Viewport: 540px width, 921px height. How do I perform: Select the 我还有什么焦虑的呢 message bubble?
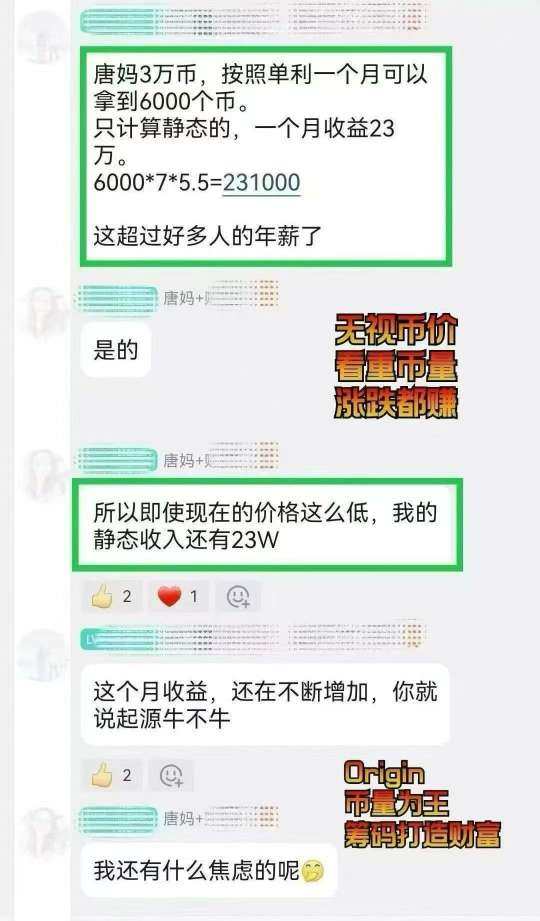click(x=209, y=871)
